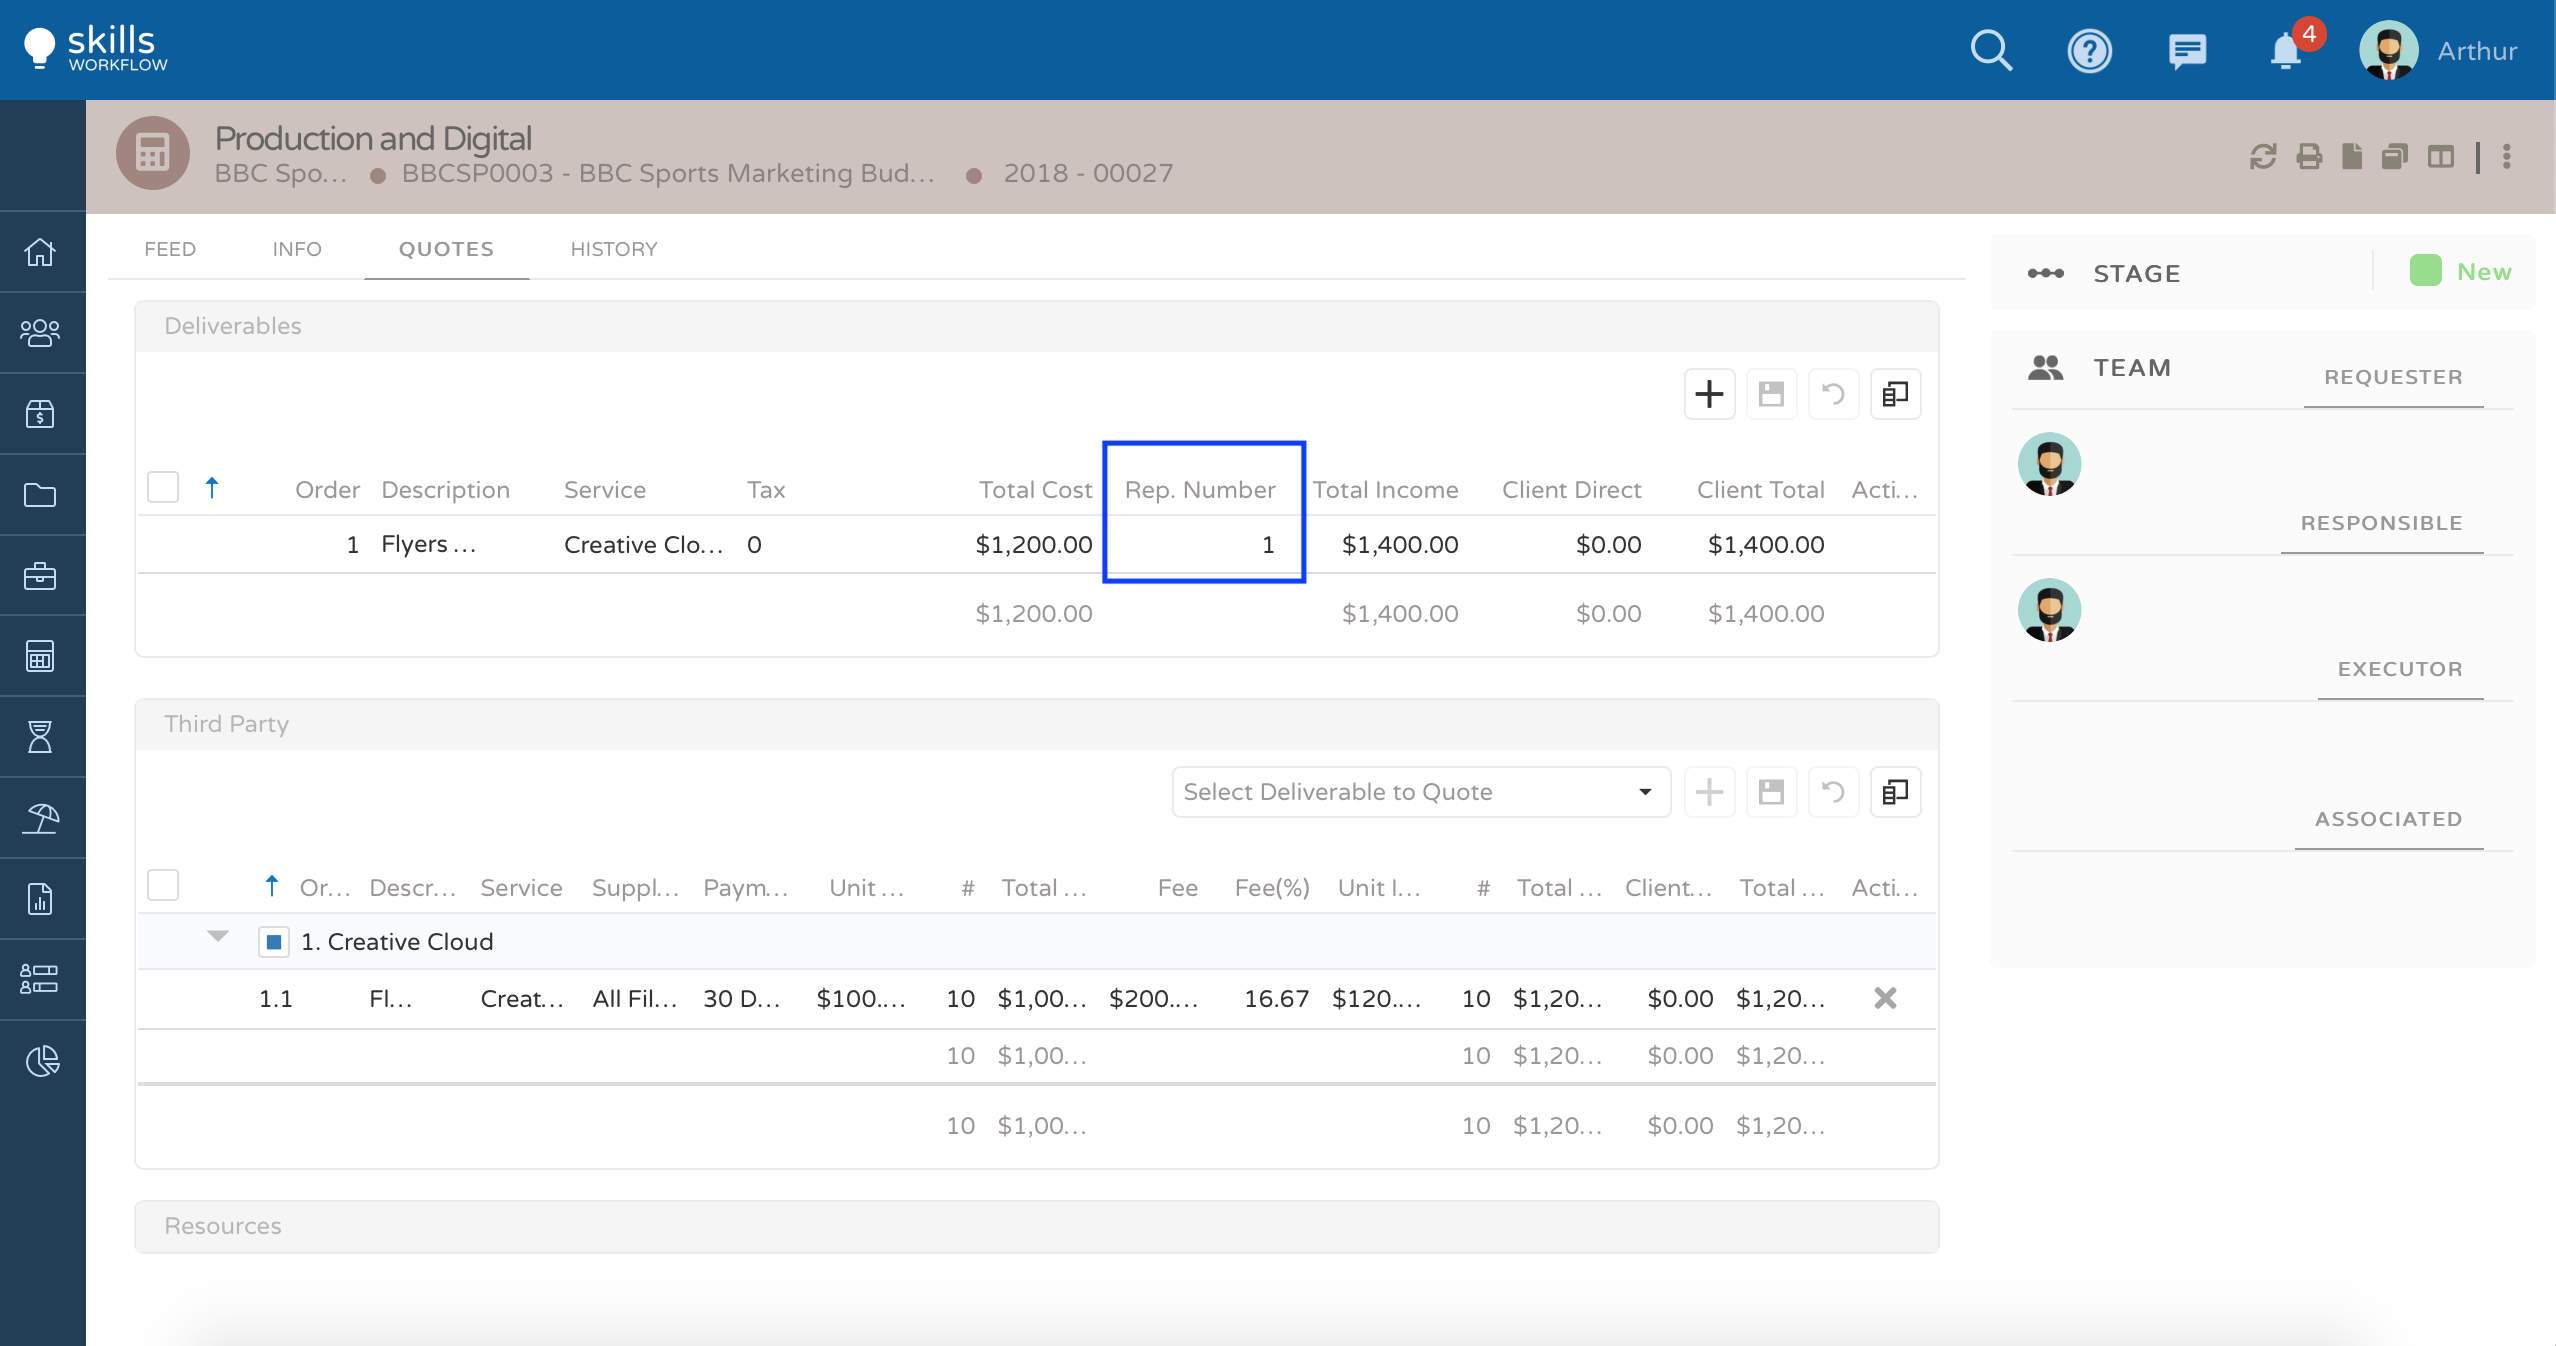
Task: Select the QUOTES tab
Action: (x=446, y=249)
